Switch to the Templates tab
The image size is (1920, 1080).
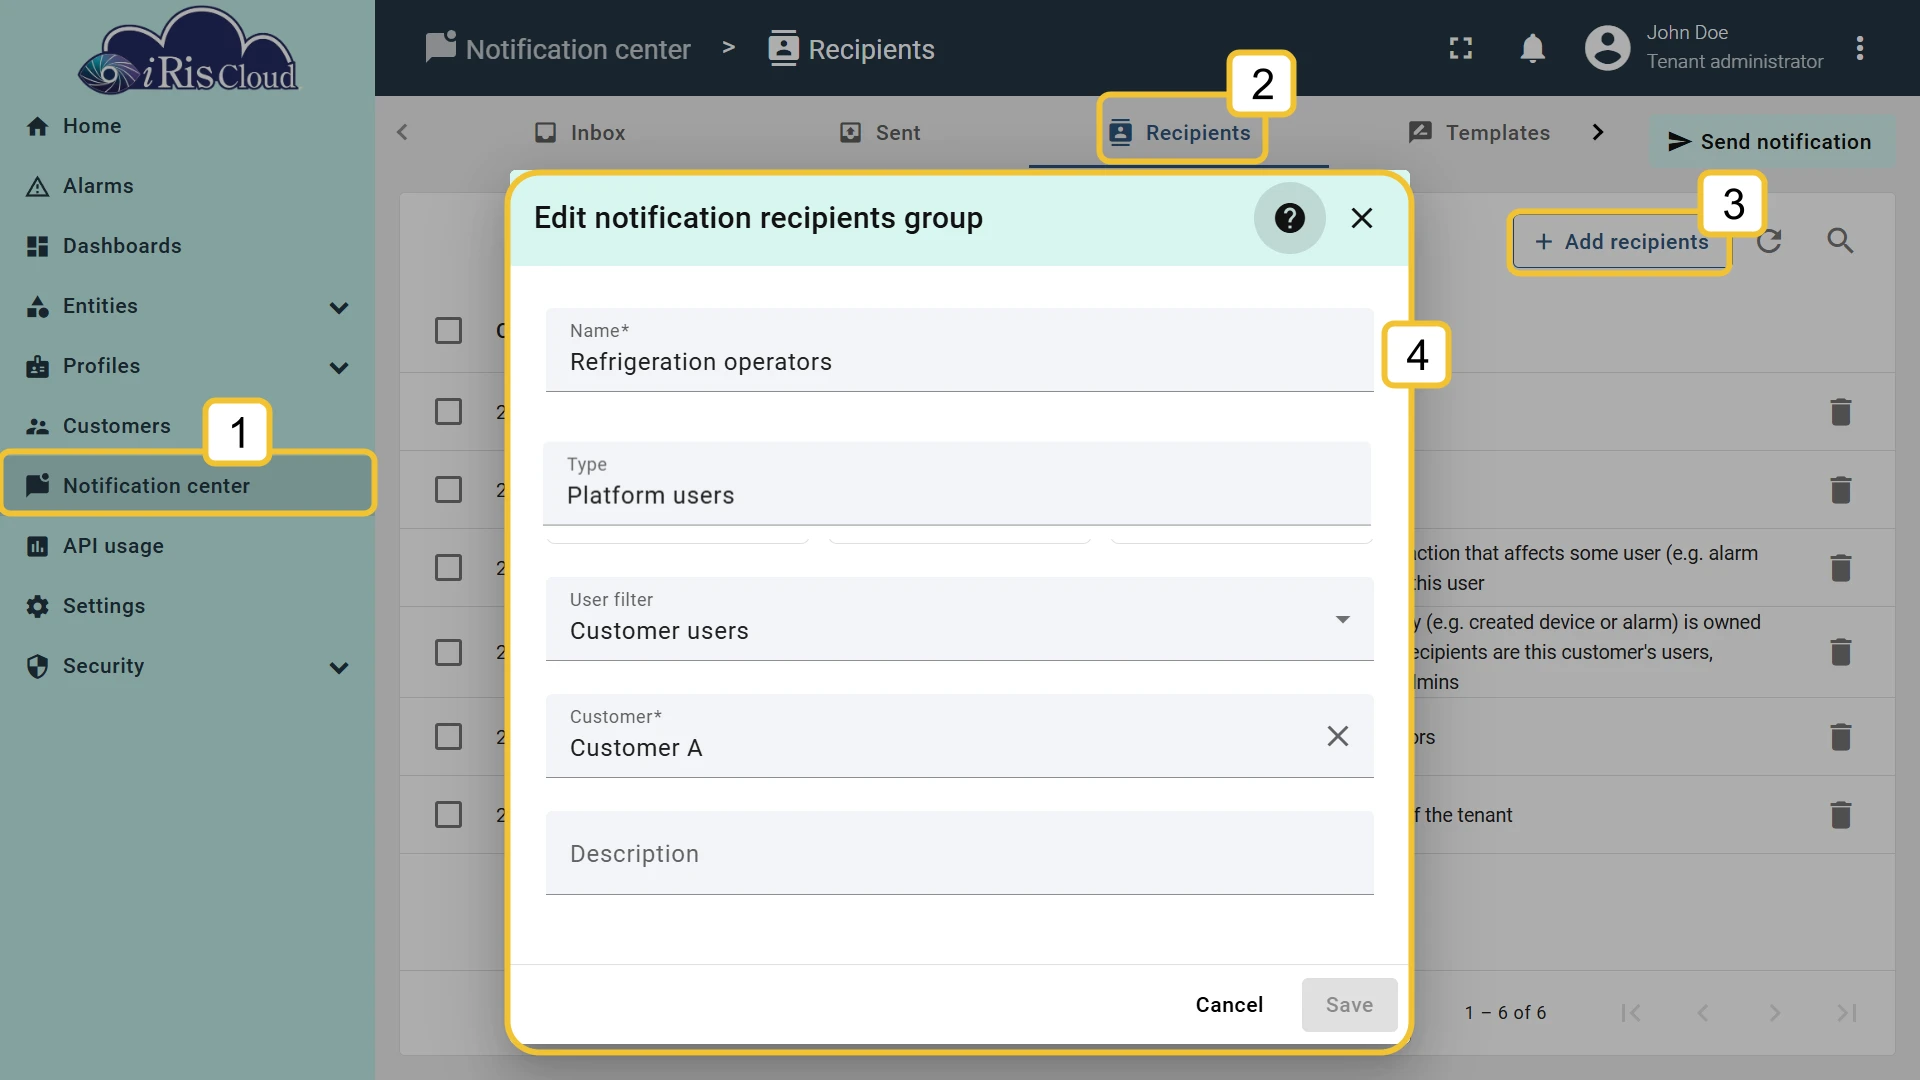[x=1479, y=133]
